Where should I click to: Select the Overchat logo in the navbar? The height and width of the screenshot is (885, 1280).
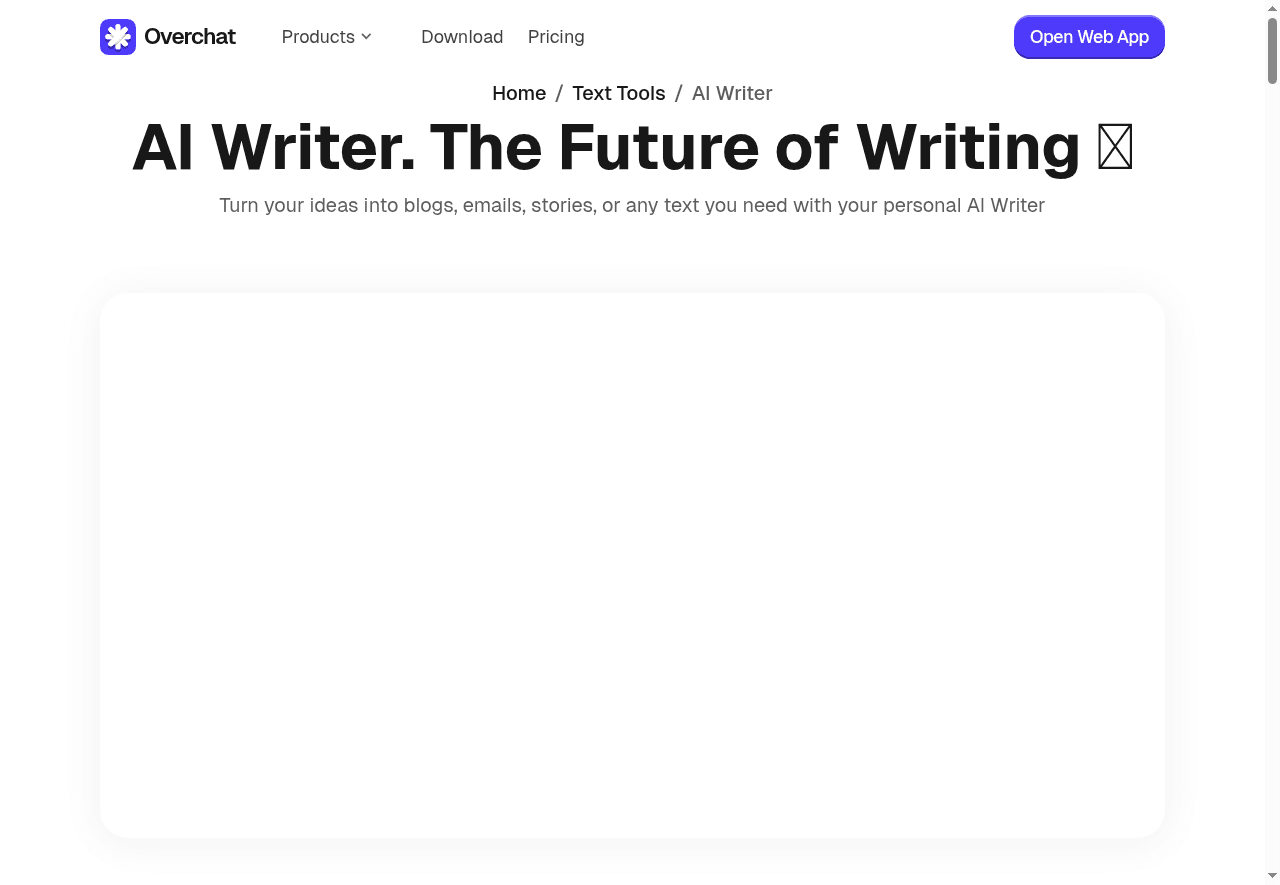[x=167, y=36]
